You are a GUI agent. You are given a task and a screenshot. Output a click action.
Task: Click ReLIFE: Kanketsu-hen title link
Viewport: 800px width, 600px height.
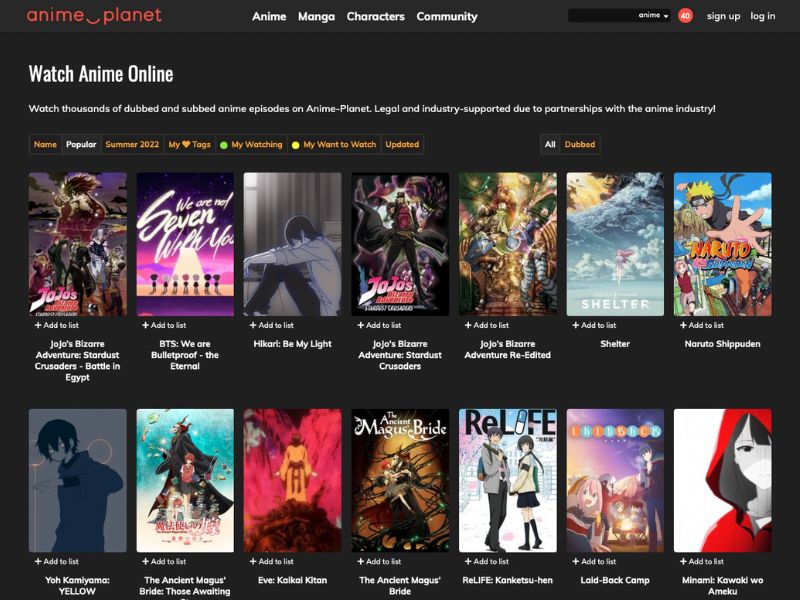pyautogui.click(x=508, y=580)
